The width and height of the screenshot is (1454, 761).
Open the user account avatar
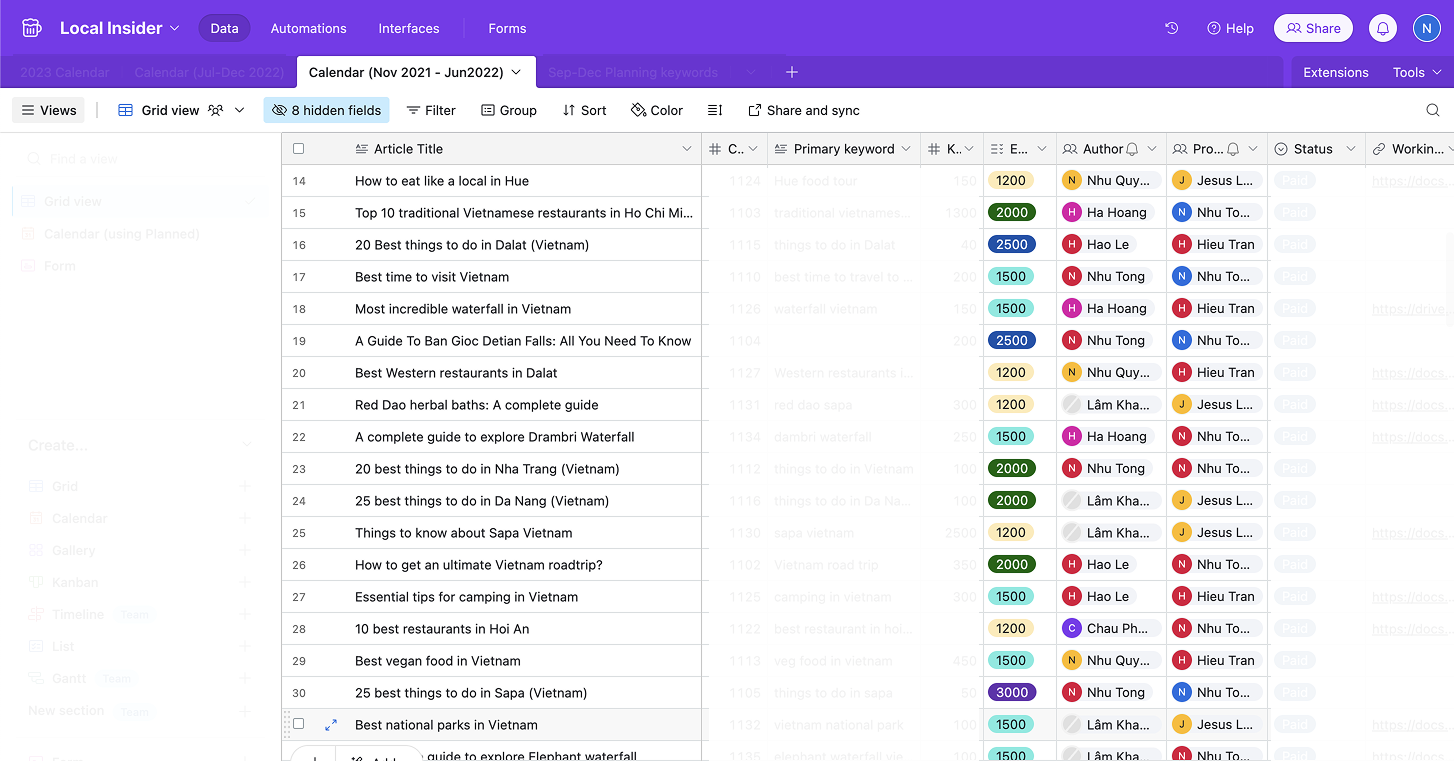coord(1426,28)
